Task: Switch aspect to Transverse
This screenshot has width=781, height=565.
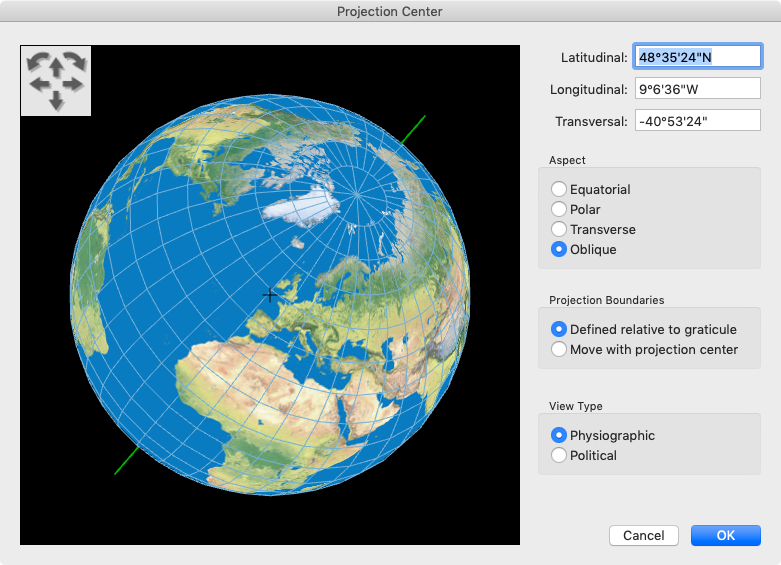Action: coord(559,230)
